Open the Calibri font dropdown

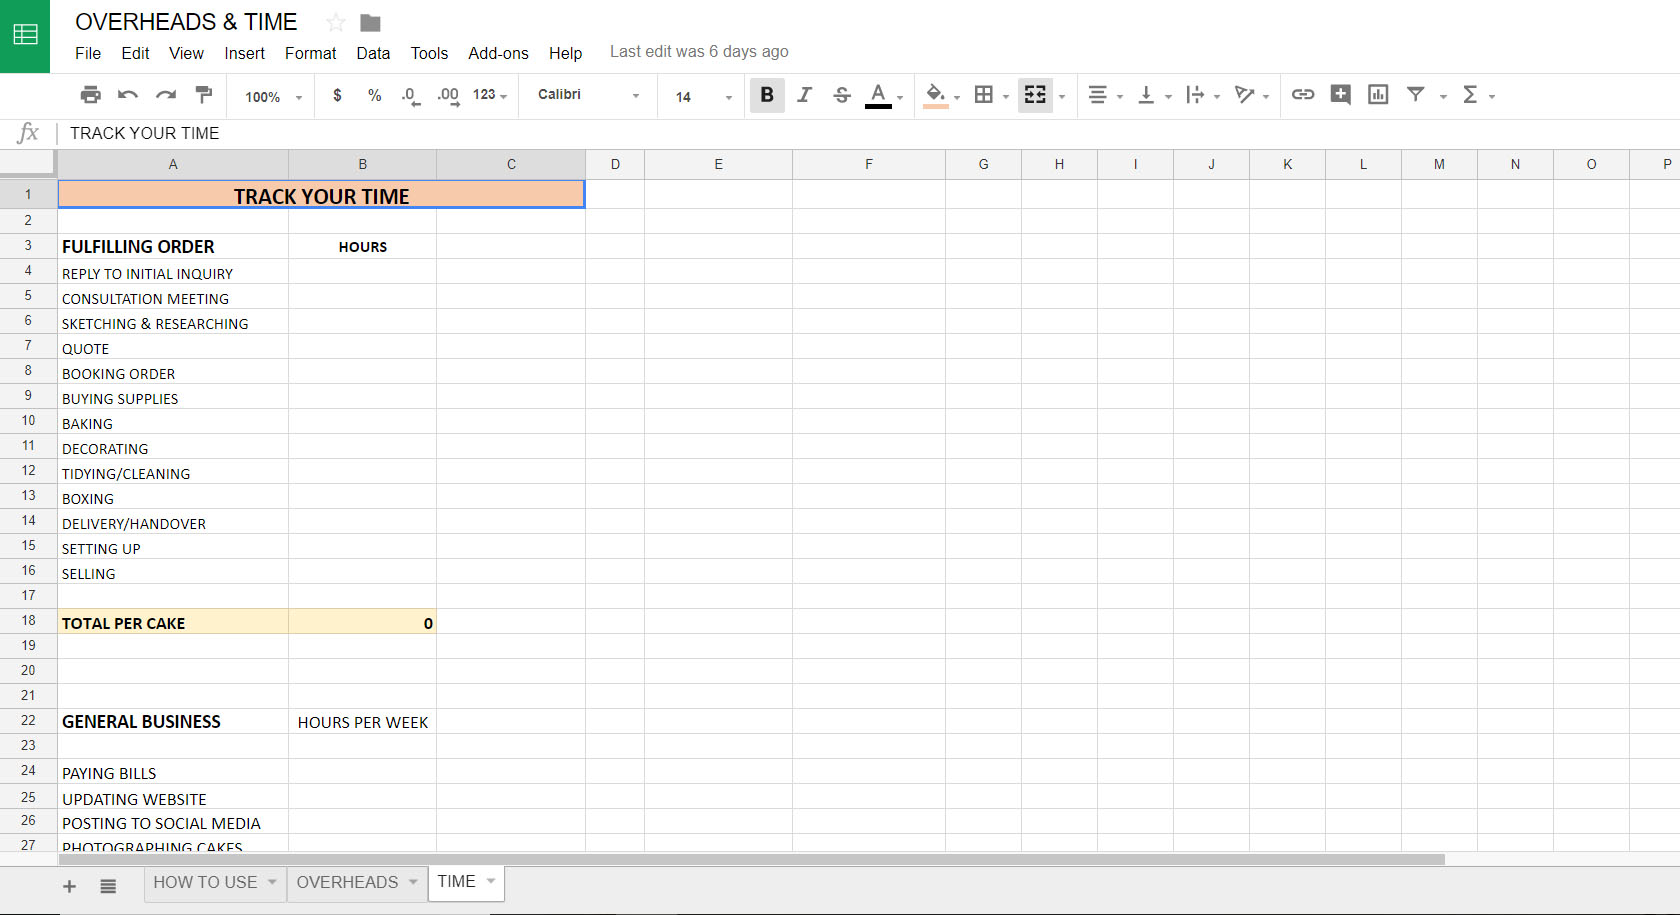coord(588,95)
